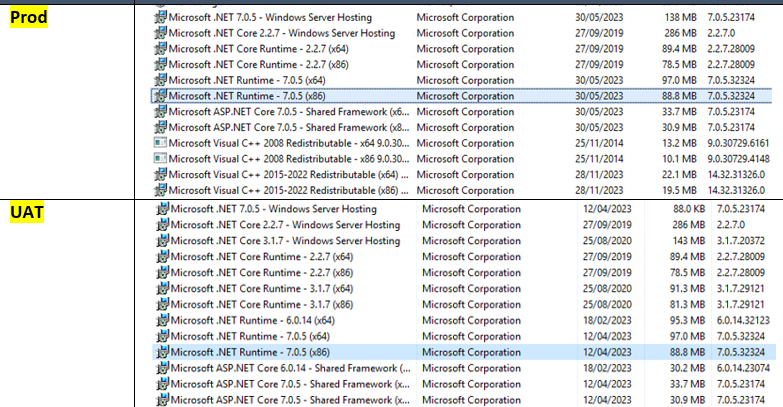
Task: Click date 30/05/2023 on highlighted Prod .NET Runtime row
Action: click(599, 96)
